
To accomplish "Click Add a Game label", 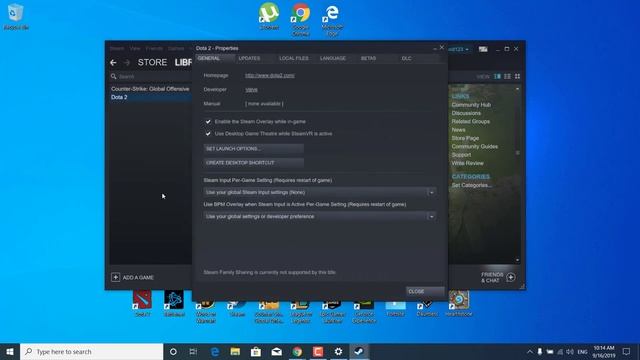I will point(138,278).
